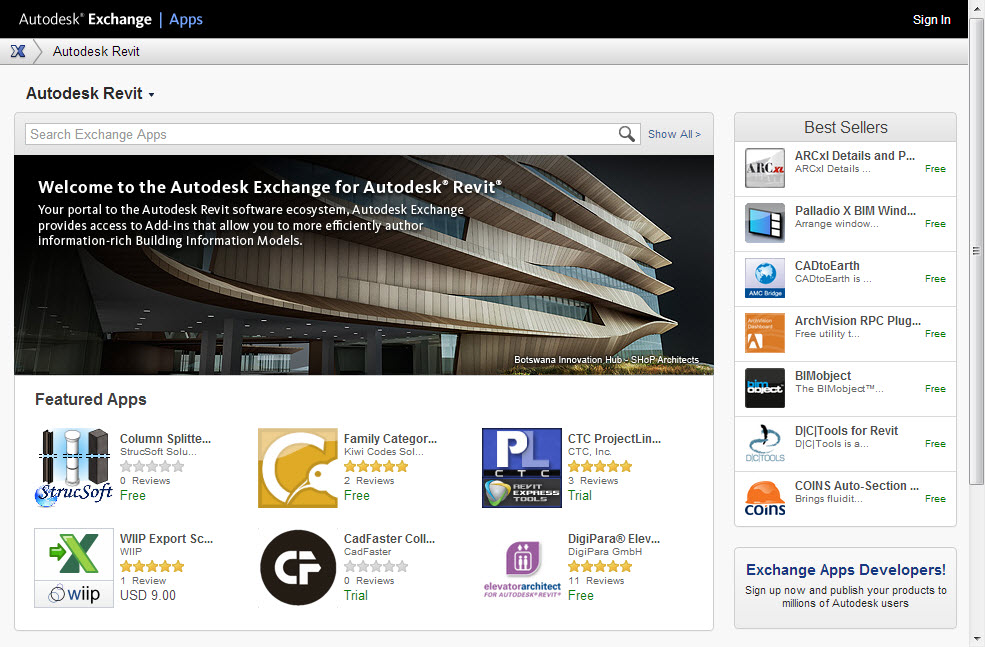Screen dimensions: 985x647
Task: Click the Apps link in header
Action: pos(186,19)
